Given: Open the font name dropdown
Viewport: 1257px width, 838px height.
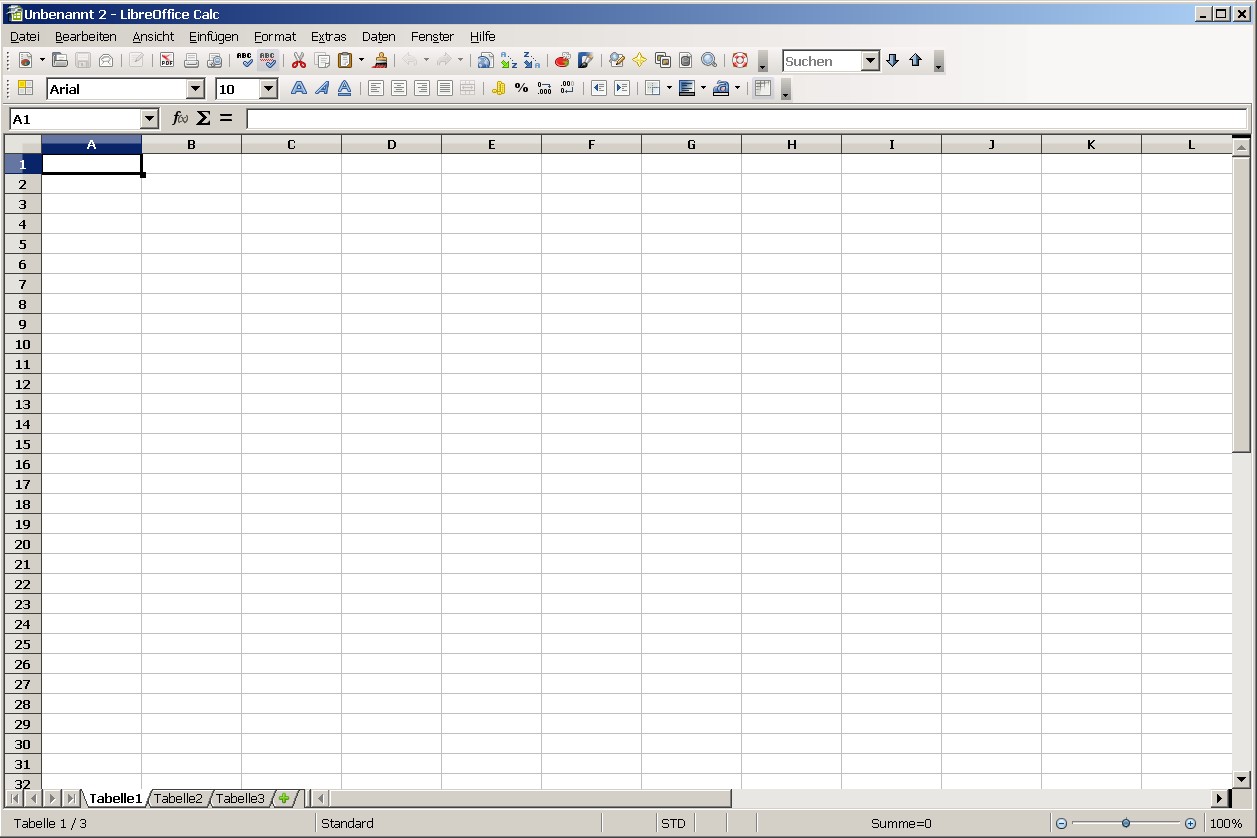Looking at the screenshot, I should (x=196, y=88).
